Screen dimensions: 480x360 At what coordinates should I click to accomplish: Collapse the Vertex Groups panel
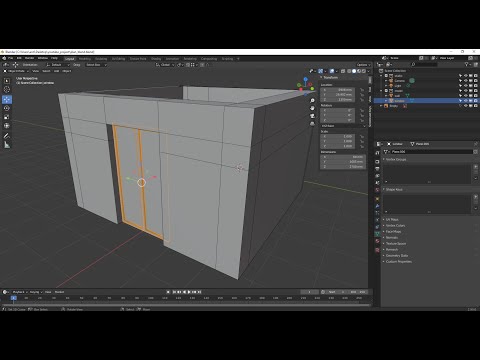coord(395,159)
